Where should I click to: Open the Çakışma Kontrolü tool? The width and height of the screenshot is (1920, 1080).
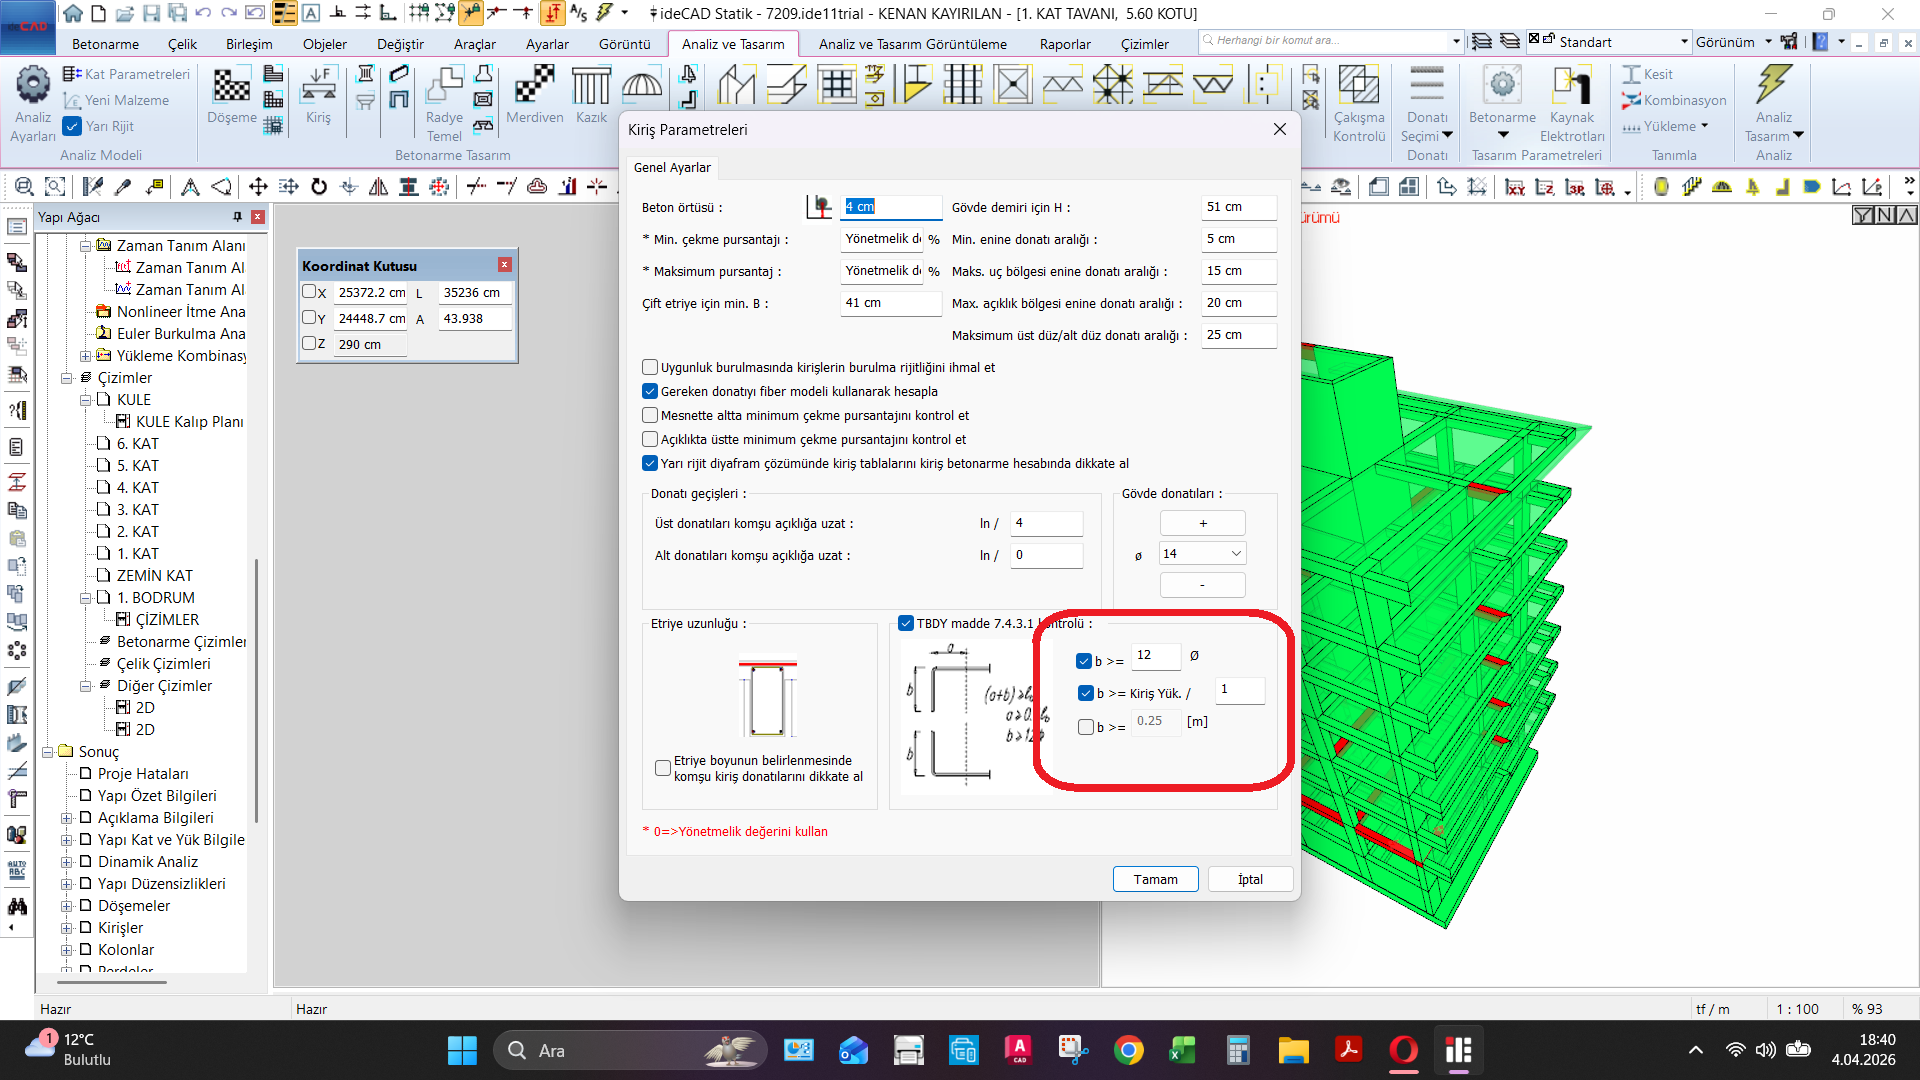point(1359,86)
